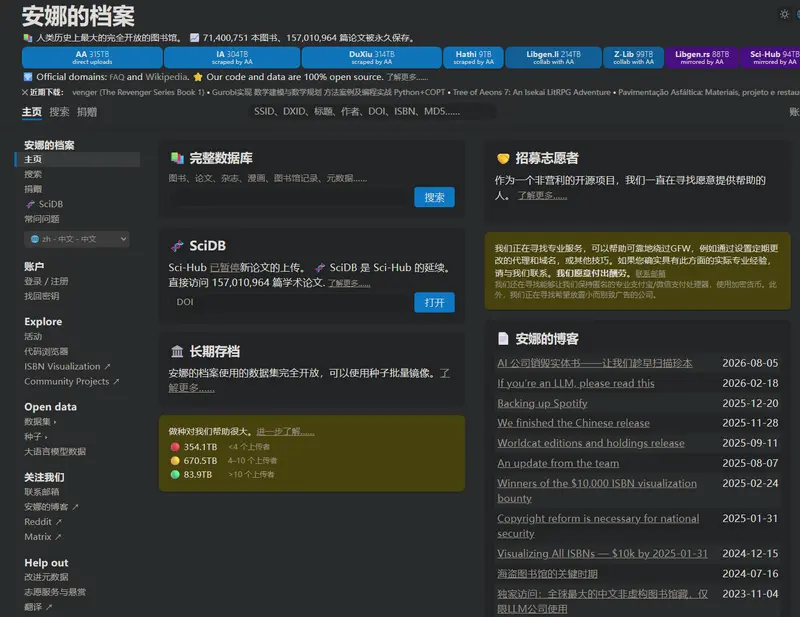This screenshot has height=617, width=800.
Task: Click the blue 打开 button
Action: [x=434, y=303]
